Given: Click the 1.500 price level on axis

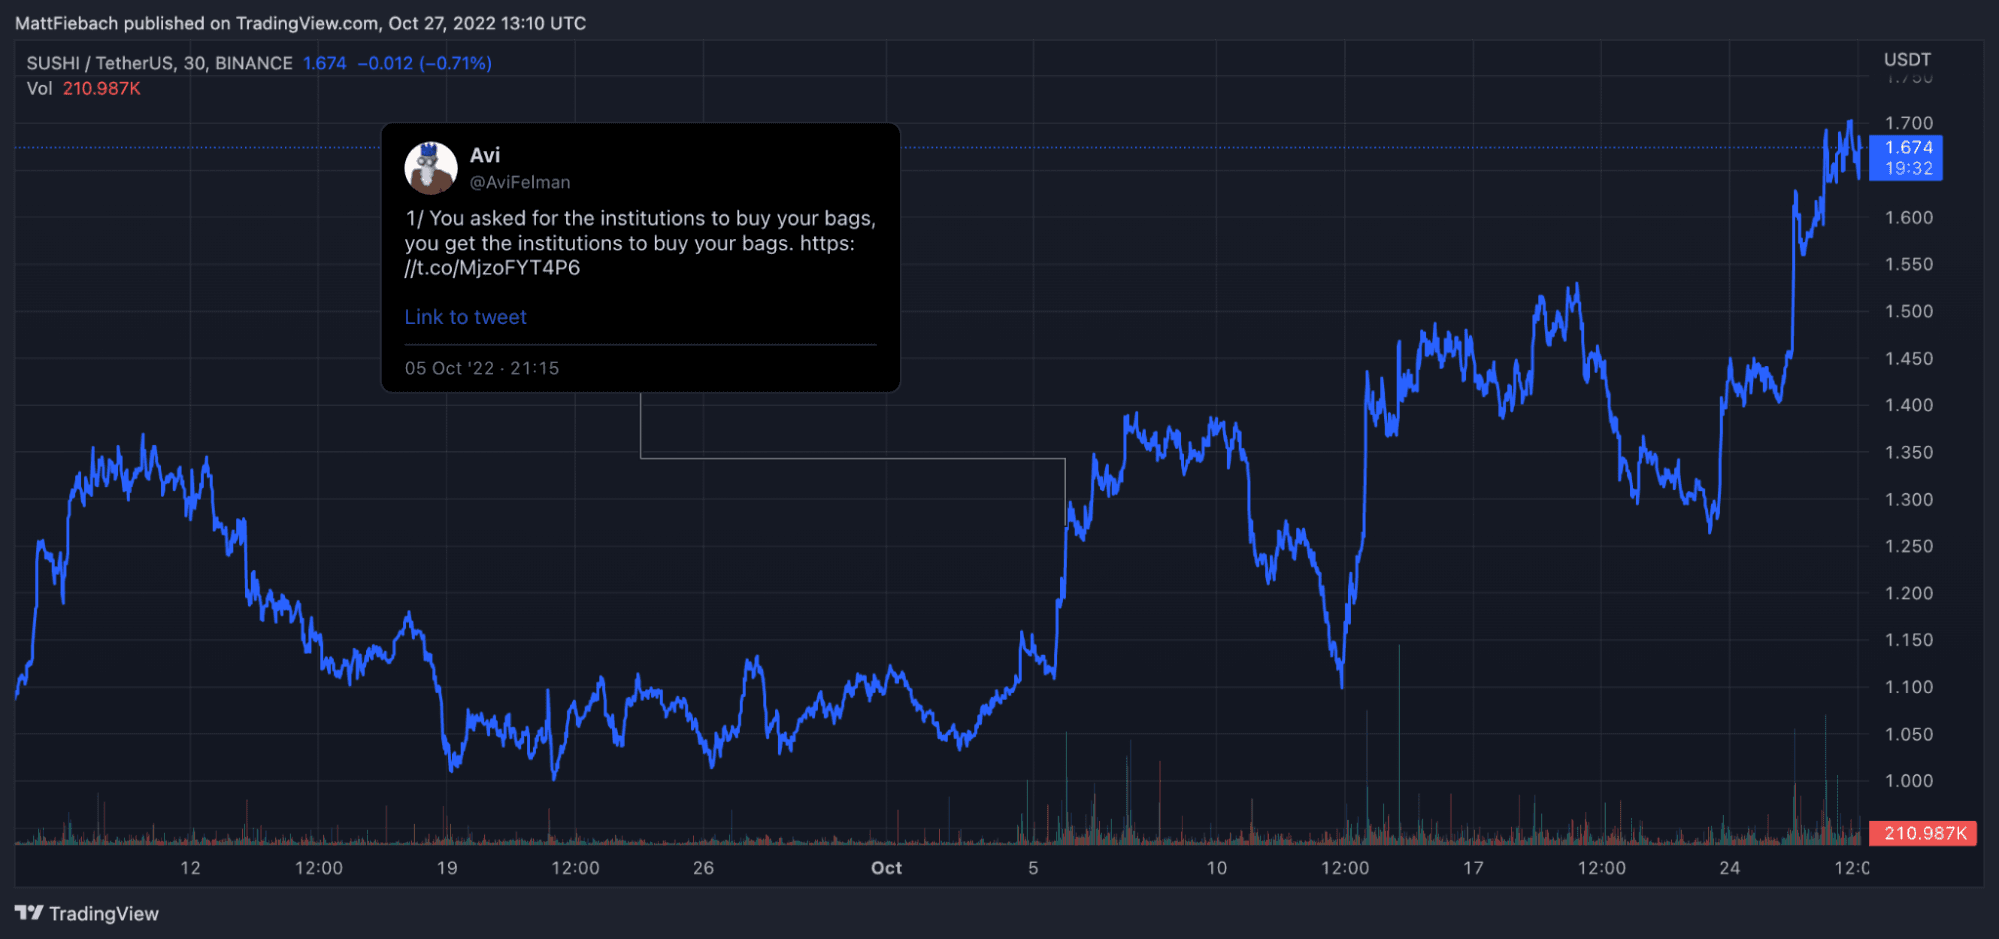Looking at the screenshot, I should pyautogui.click(x=1909, y=311).
